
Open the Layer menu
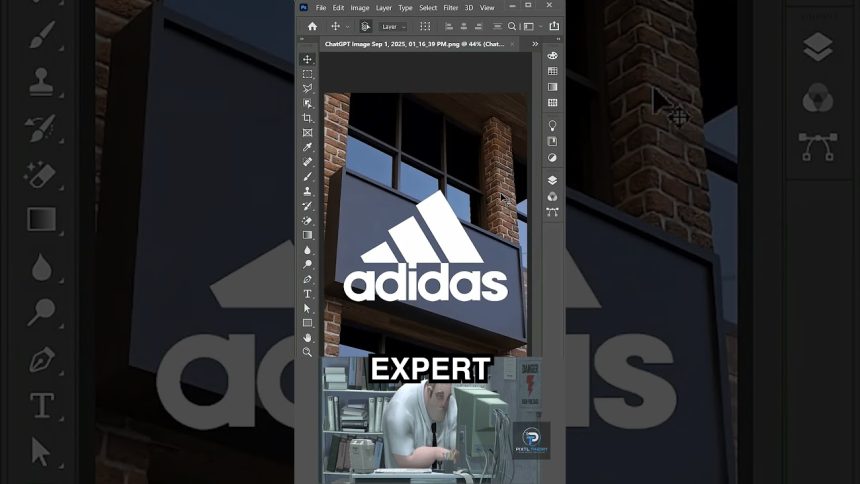pyautogui.click(x=383, y=8)
